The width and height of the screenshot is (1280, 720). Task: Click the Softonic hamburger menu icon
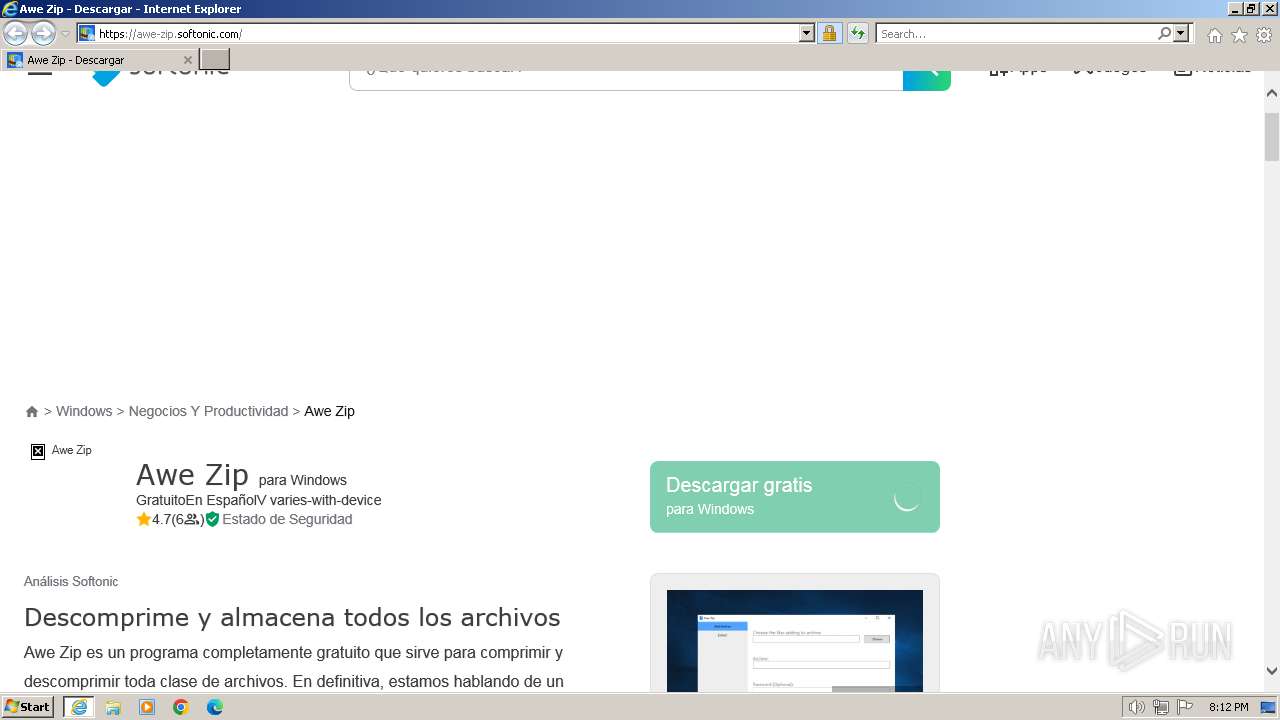click(x=40, y=72)
